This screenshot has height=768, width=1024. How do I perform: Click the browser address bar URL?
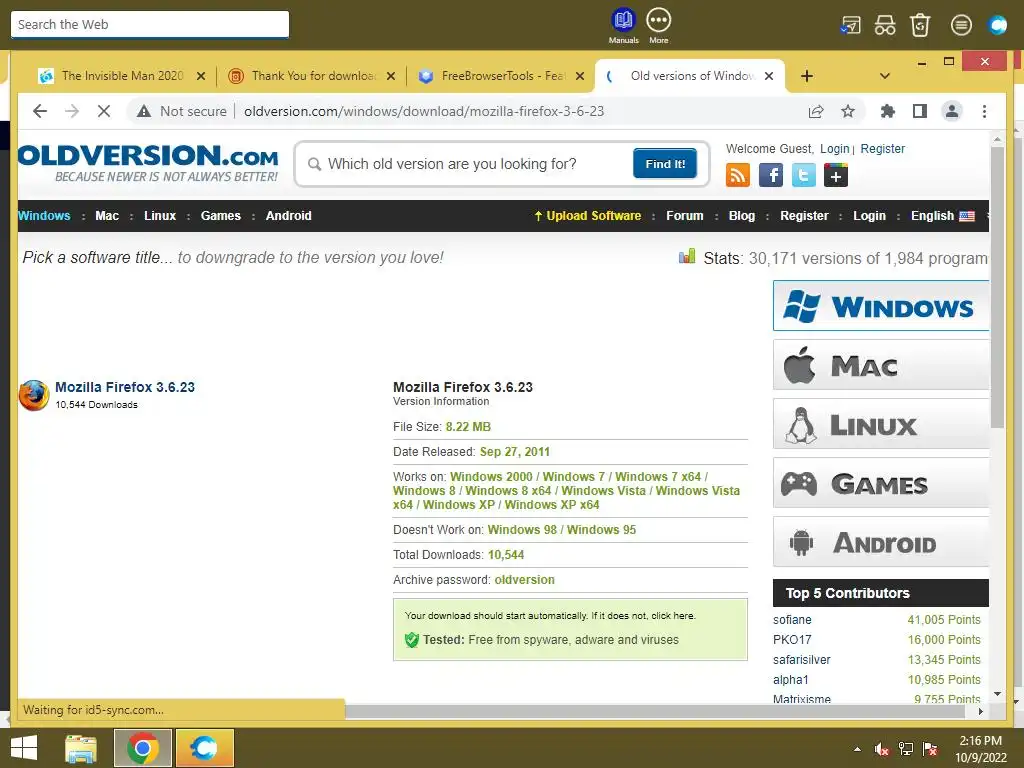424,111
